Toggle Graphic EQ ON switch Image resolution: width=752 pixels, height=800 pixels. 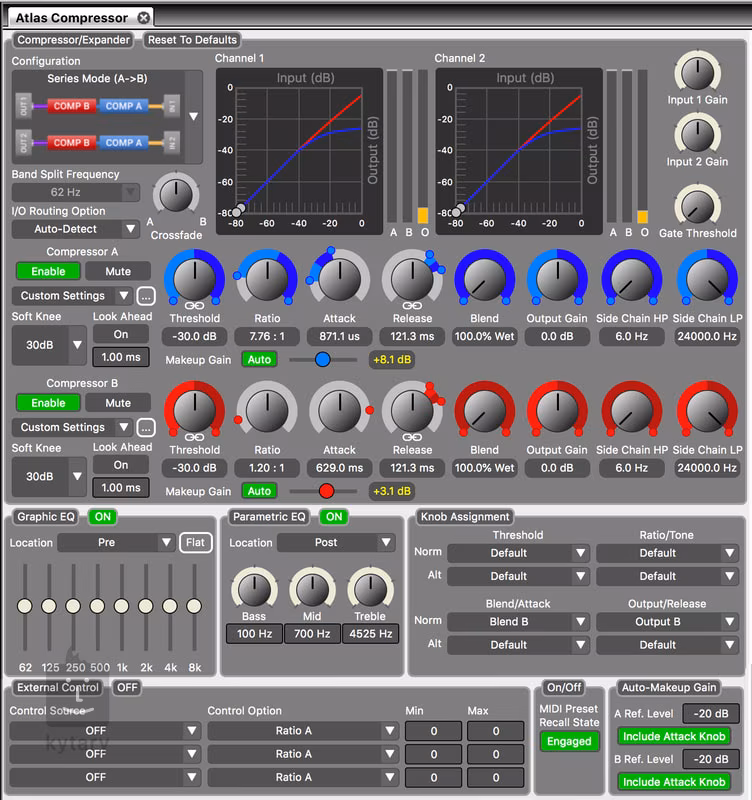[102, 517]
